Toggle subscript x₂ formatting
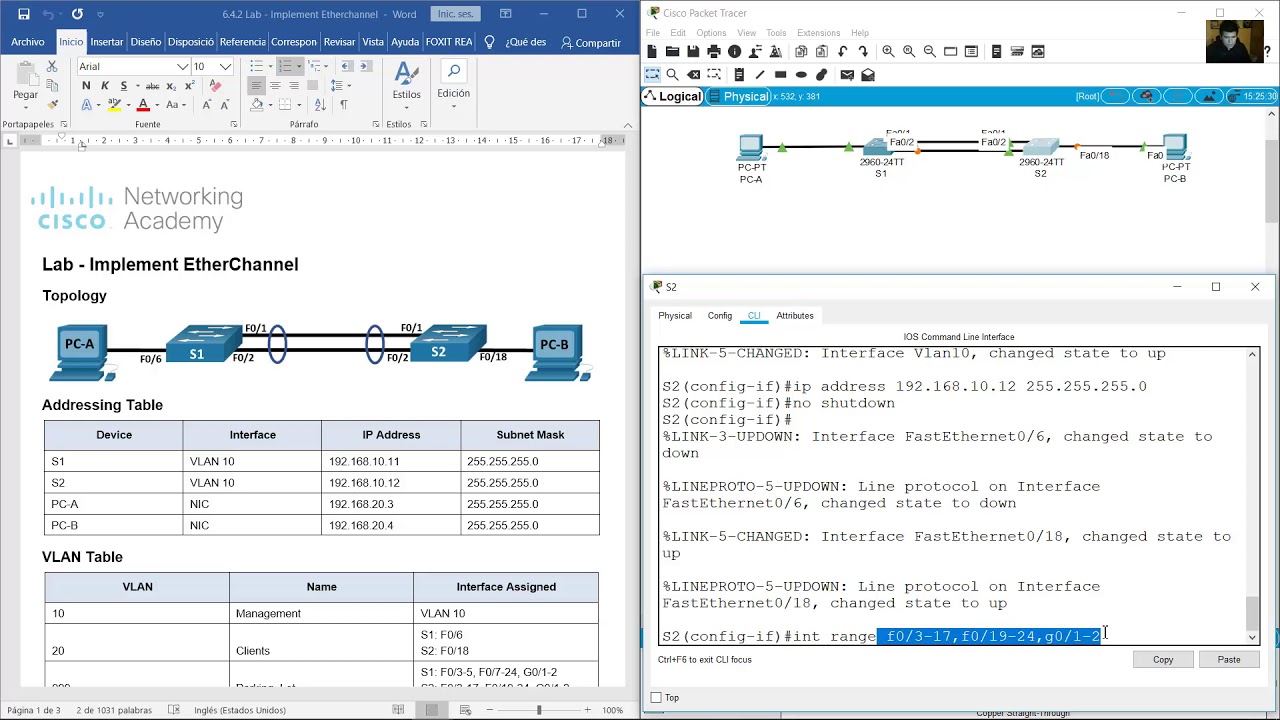The width and height of the screenshot is (1280, 720). 173,86
